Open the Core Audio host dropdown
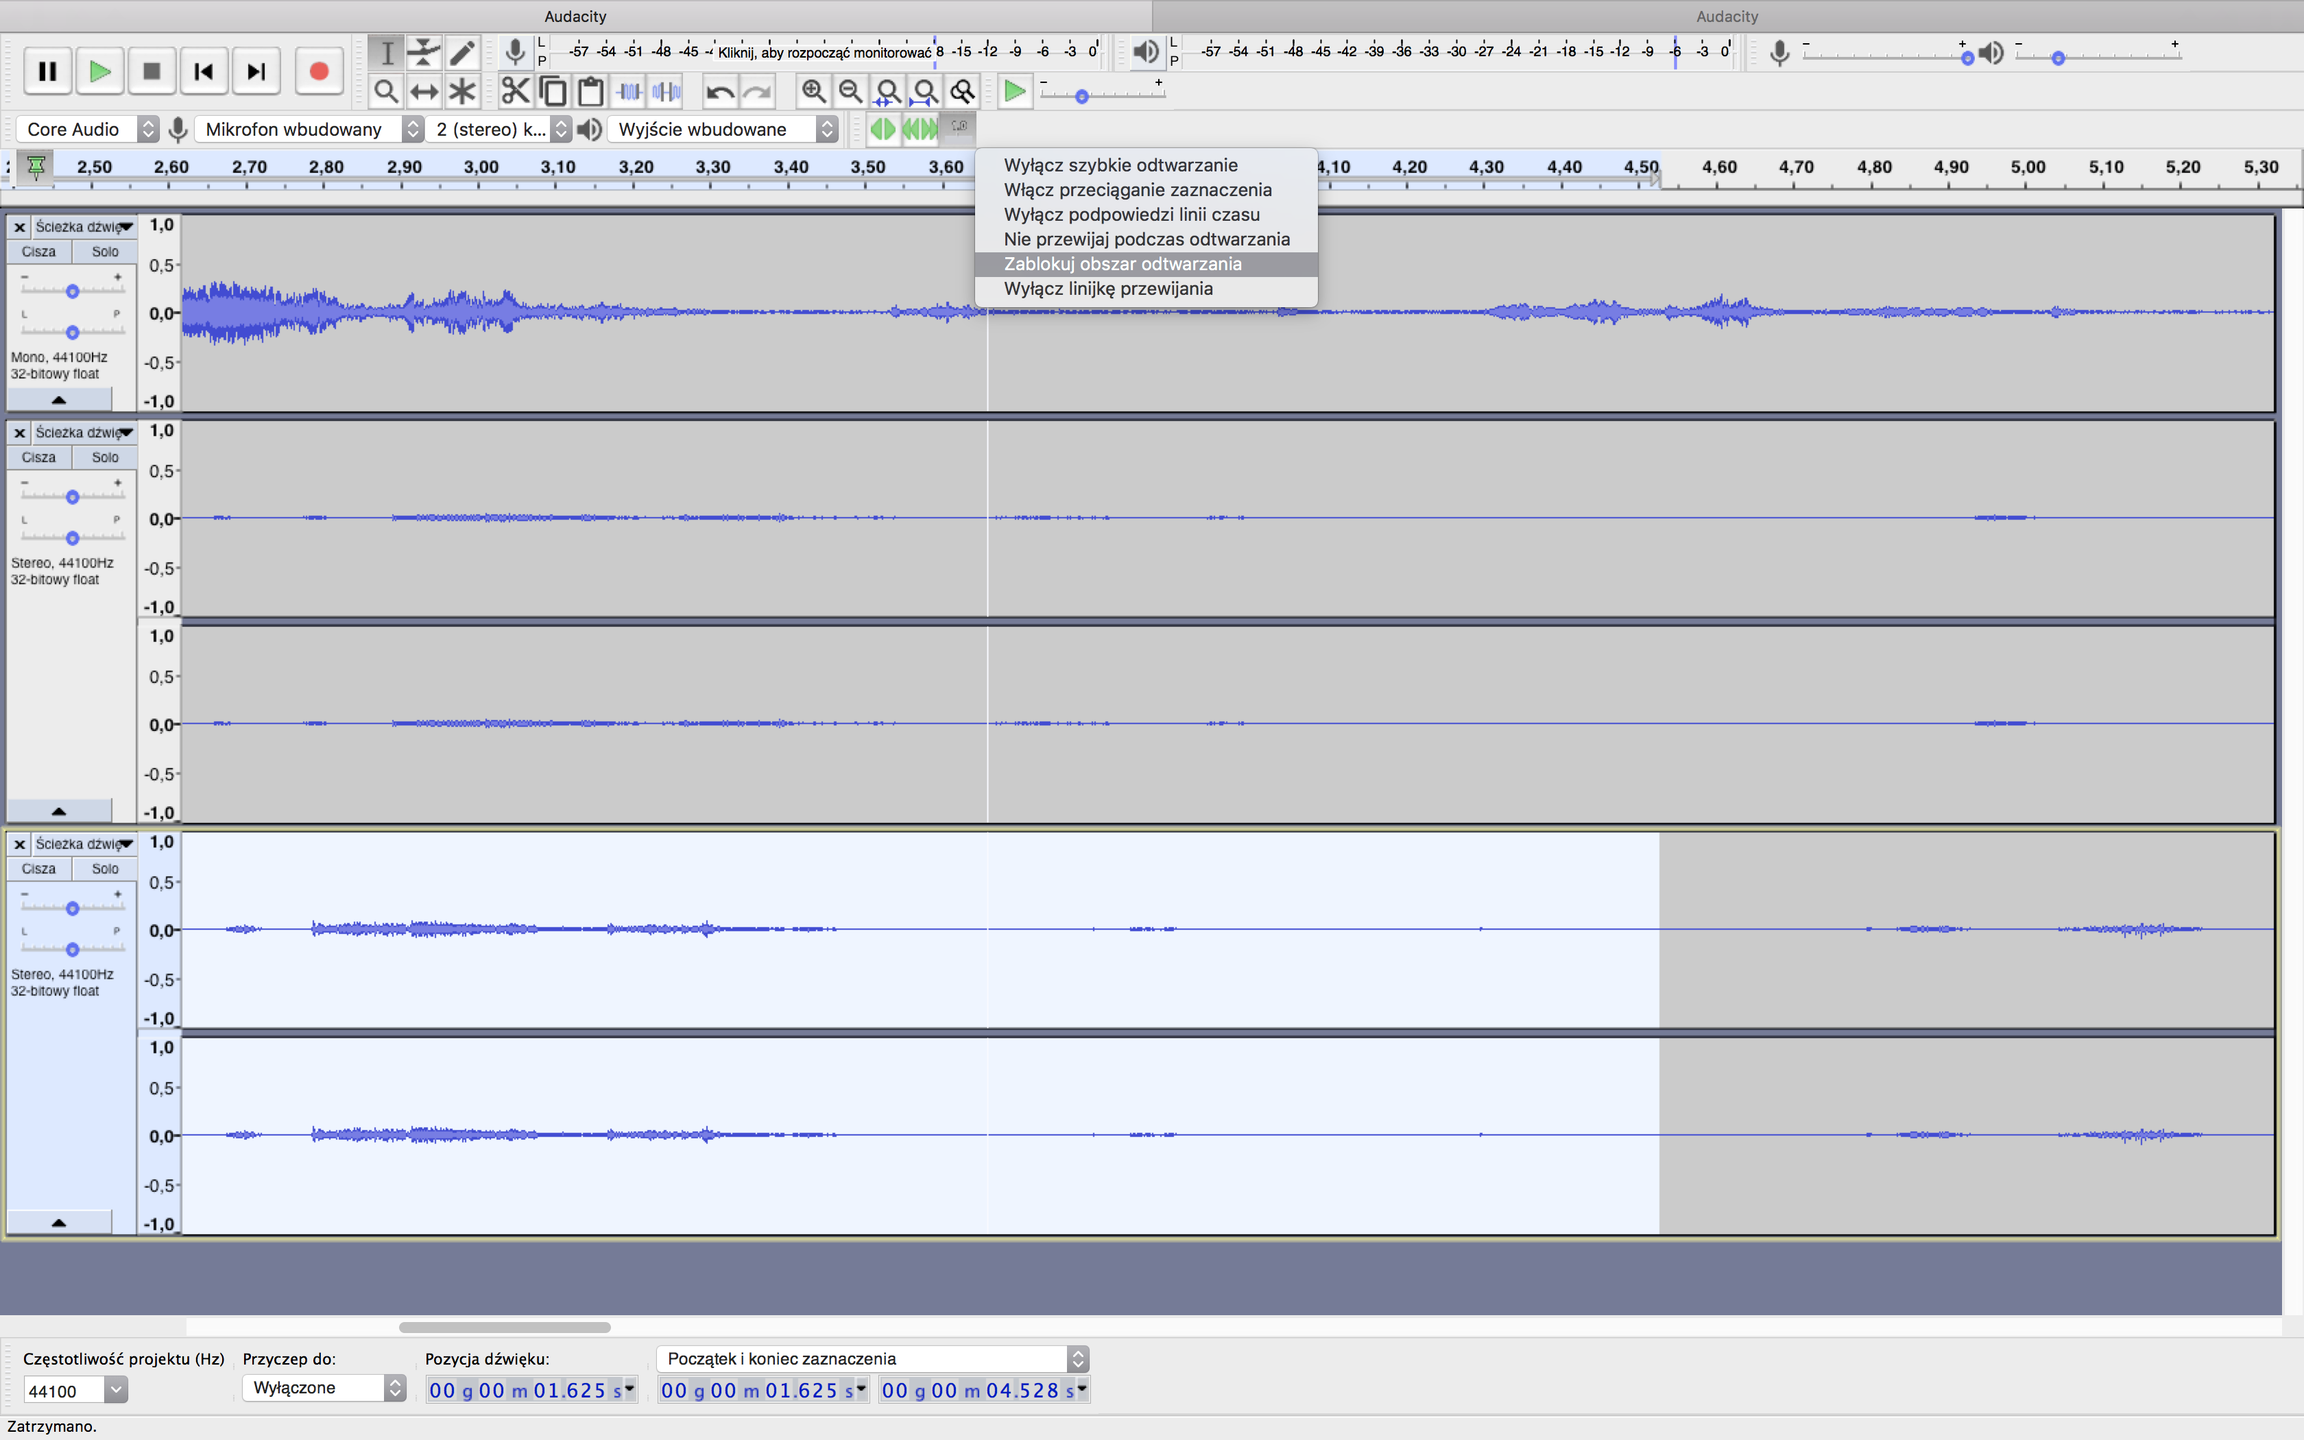2304x1440 pixels. click(88, 129)
